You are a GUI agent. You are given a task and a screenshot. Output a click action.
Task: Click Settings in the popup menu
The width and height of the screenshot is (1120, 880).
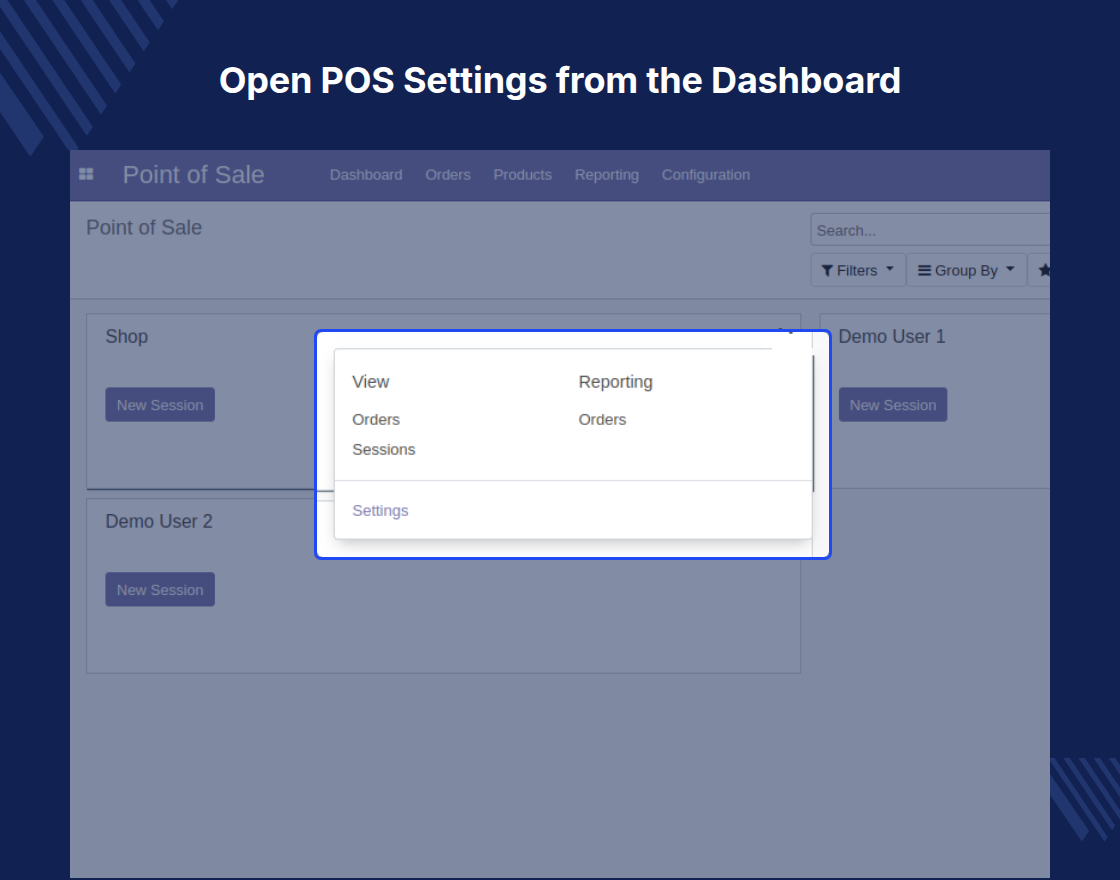380,511
